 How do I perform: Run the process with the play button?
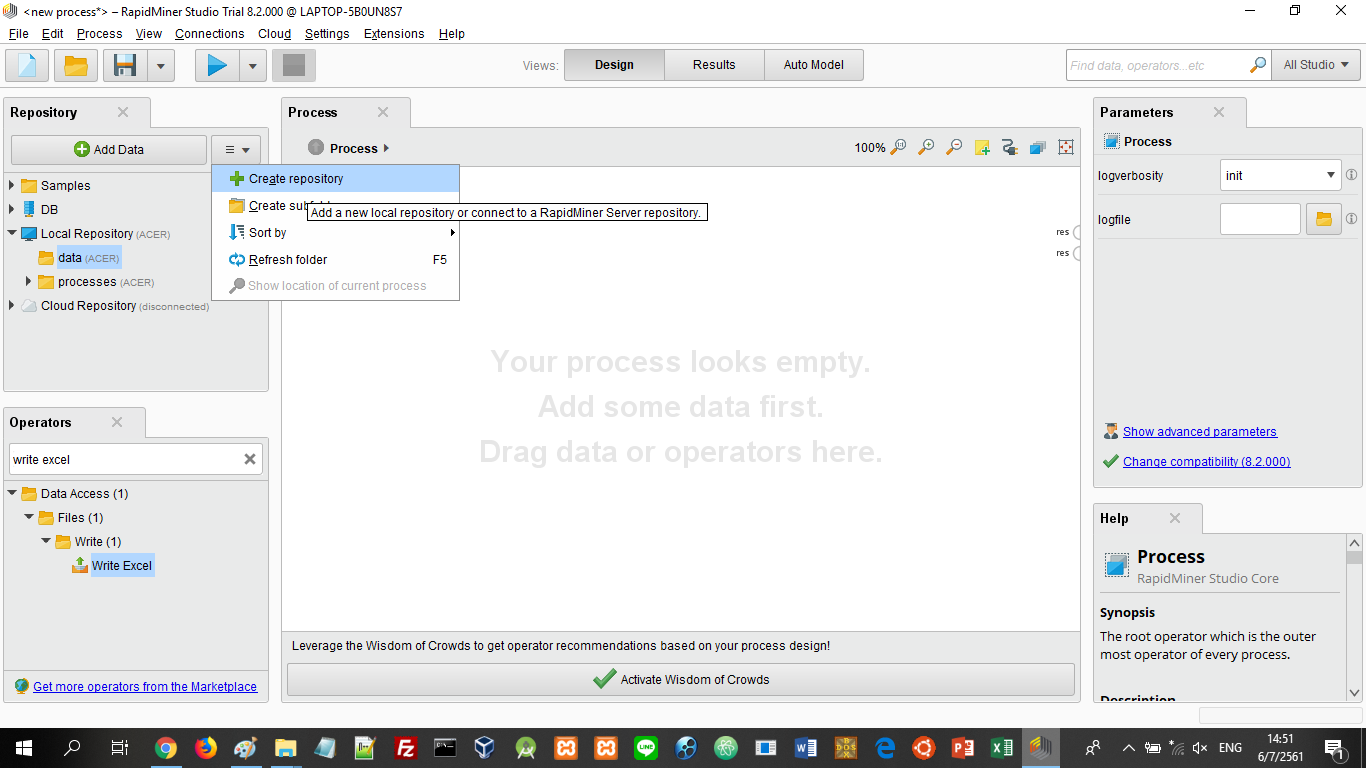point(217,66)
